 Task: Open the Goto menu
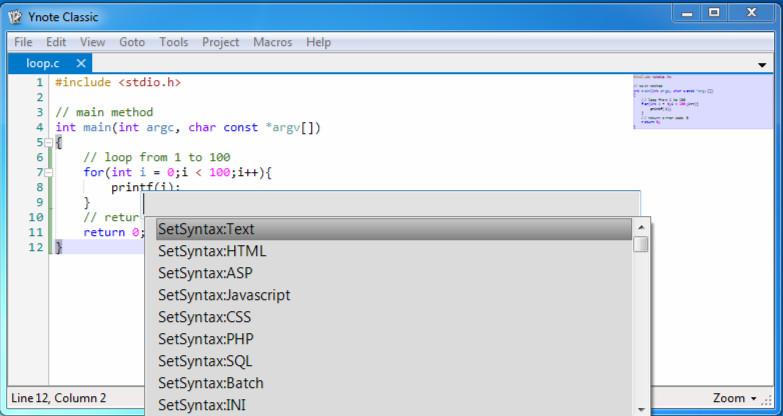tap(132, 42)
